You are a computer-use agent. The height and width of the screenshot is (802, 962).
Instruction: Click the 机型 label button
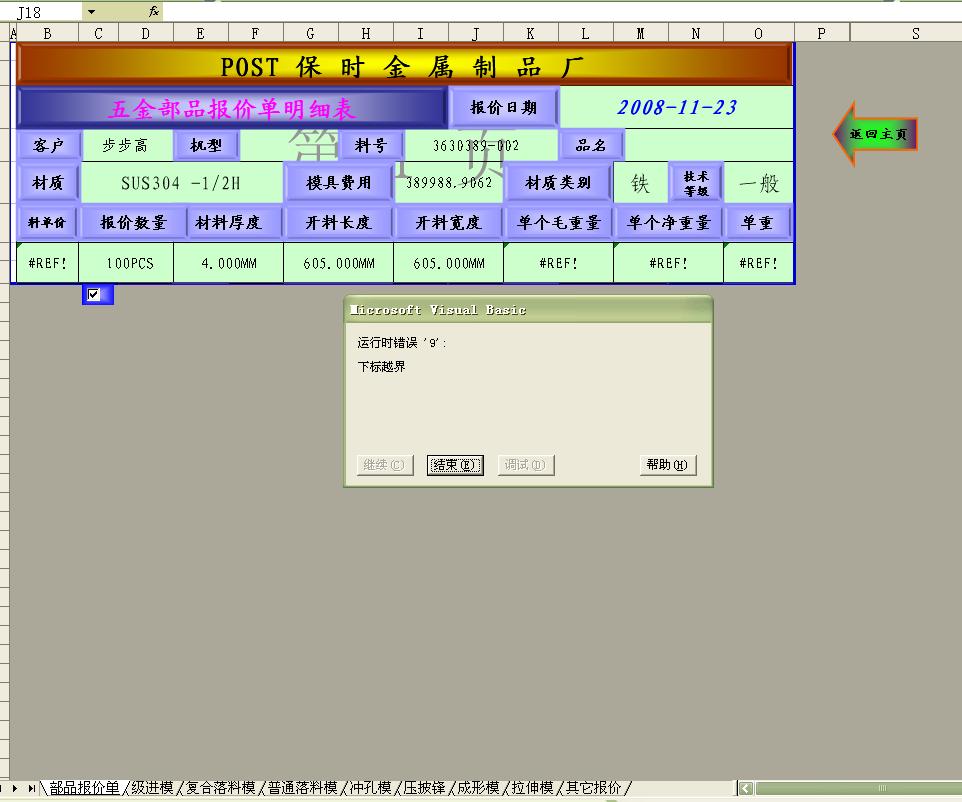(x=206, y=145)
